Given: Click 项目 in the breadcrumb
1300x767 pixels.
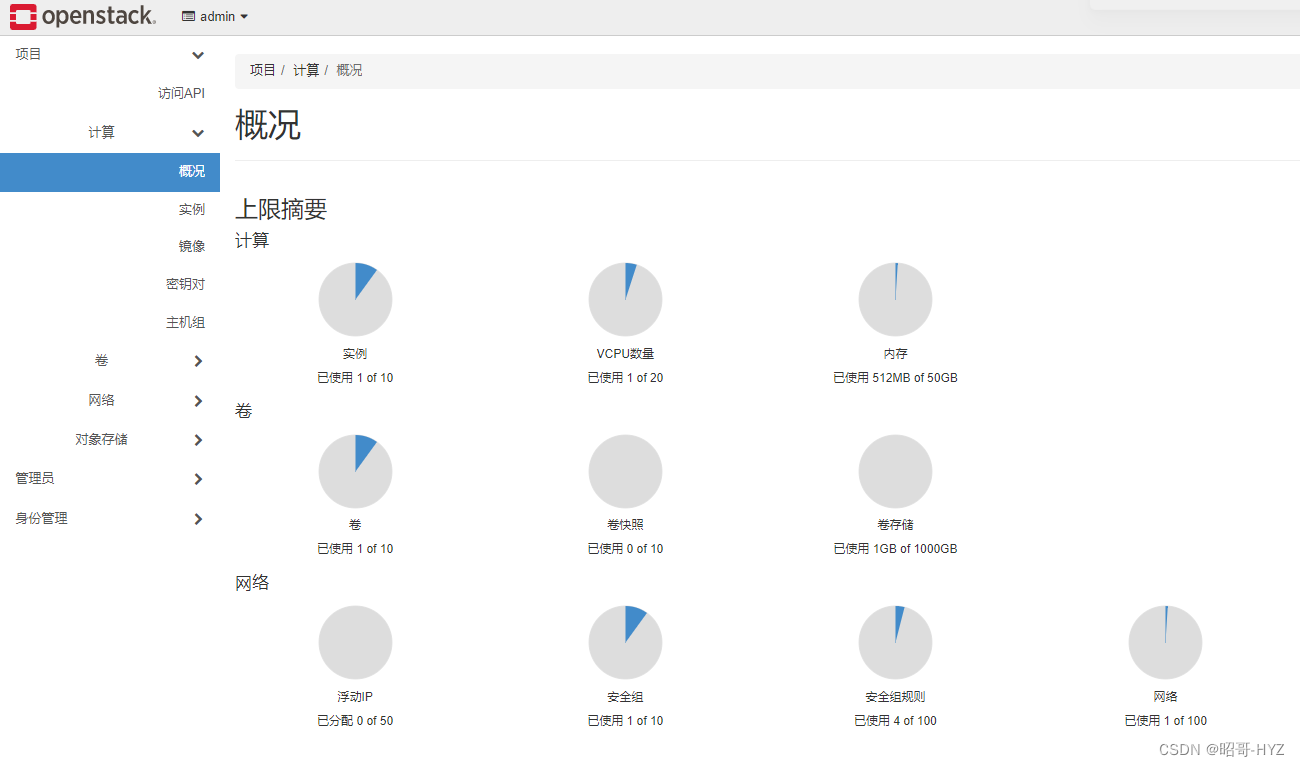Looking at the screenshot, I should point(263,70).
